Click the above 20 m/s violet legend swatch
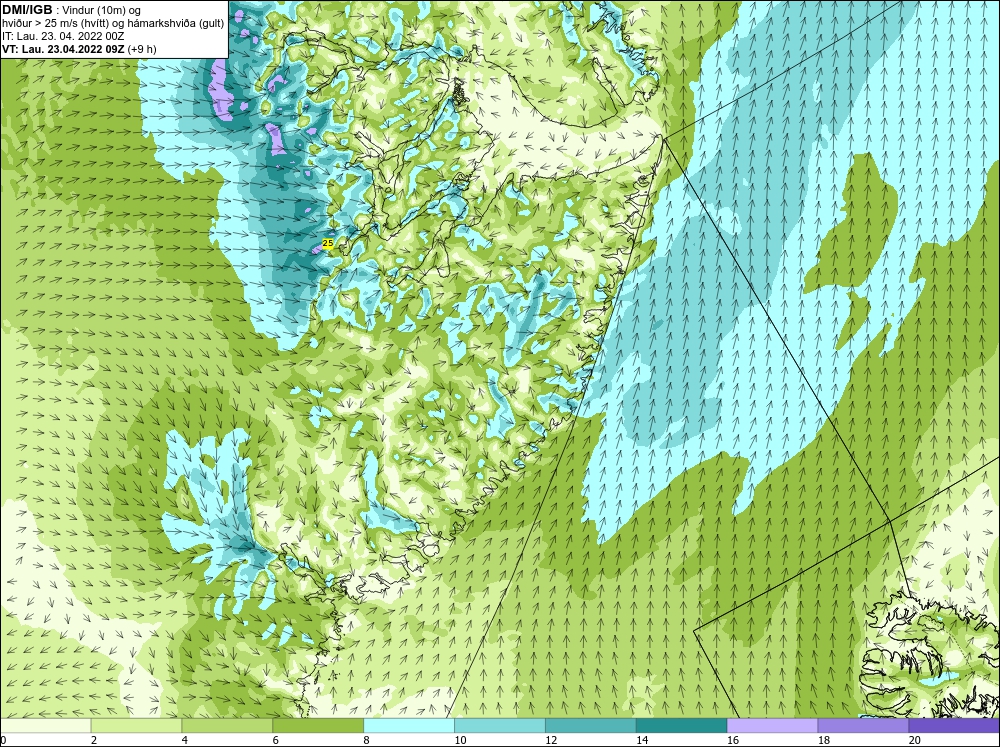 click(954, 726)
